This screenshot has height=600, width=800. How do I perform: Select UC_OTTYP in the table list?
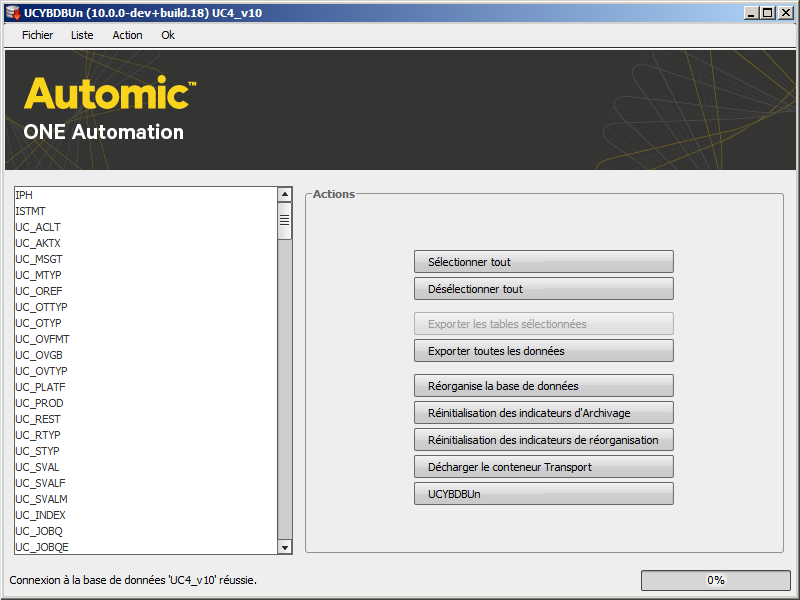(146, 307)
